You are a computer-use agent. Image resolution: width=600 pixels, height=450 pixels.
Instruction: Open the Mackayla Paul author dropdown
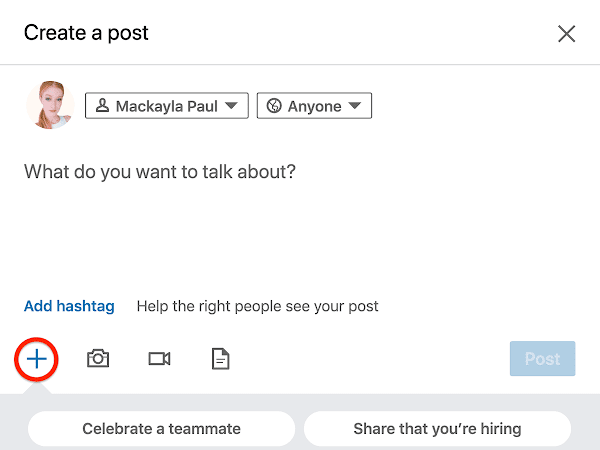coord(167,106)
